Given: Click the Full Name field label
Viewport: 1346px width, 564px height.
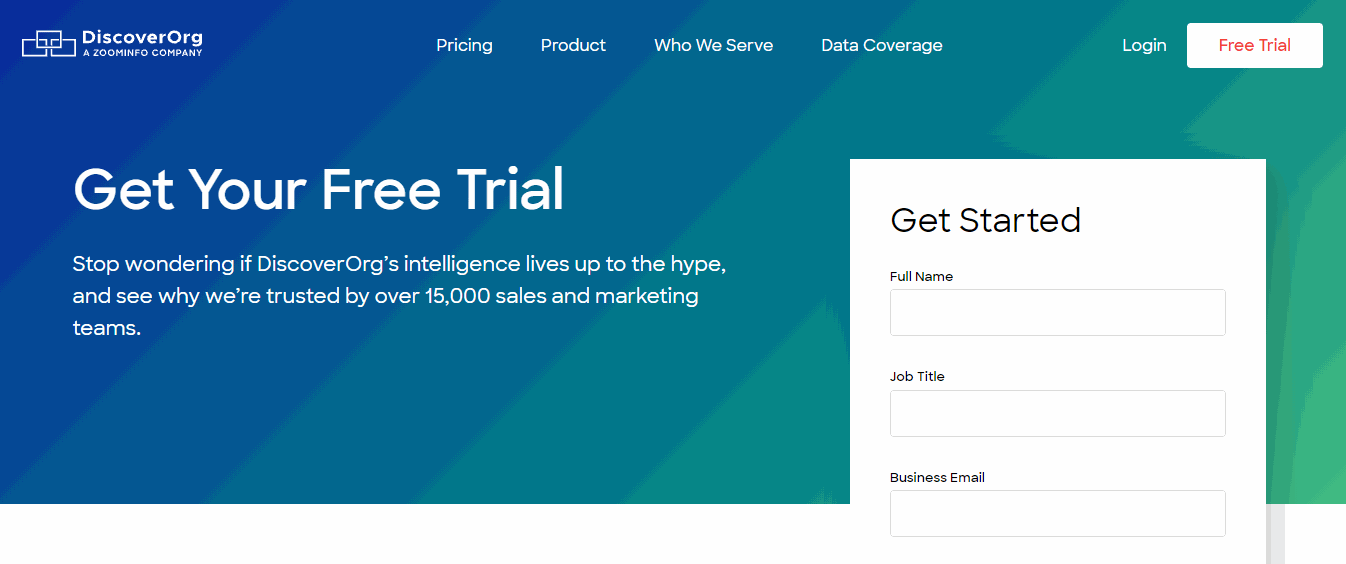Looking at the screenshot, I should [921, 276].
